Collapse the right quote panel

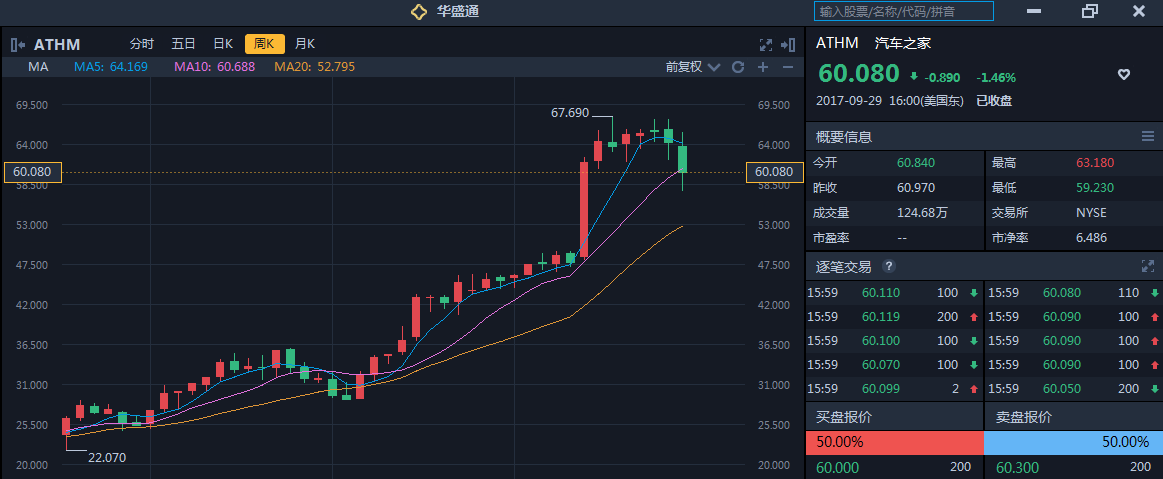788,44
